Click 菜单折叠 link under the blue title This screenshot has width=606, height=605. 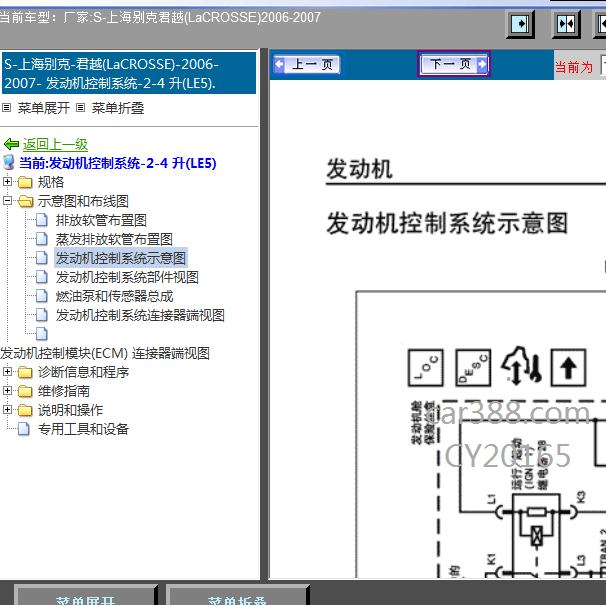coord(118,108)
